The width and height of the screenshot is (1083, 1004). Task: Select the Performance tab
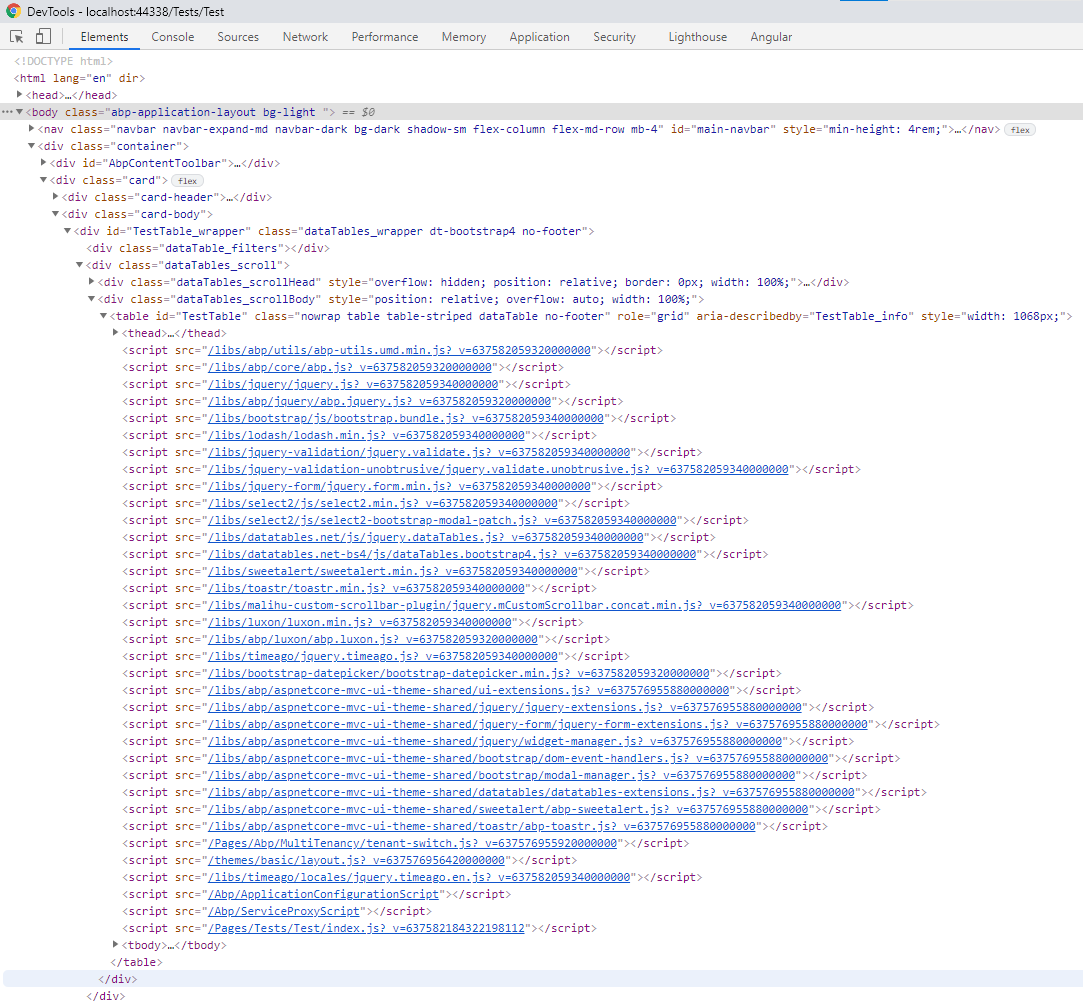pyautogui.click(x=385, y=37)
